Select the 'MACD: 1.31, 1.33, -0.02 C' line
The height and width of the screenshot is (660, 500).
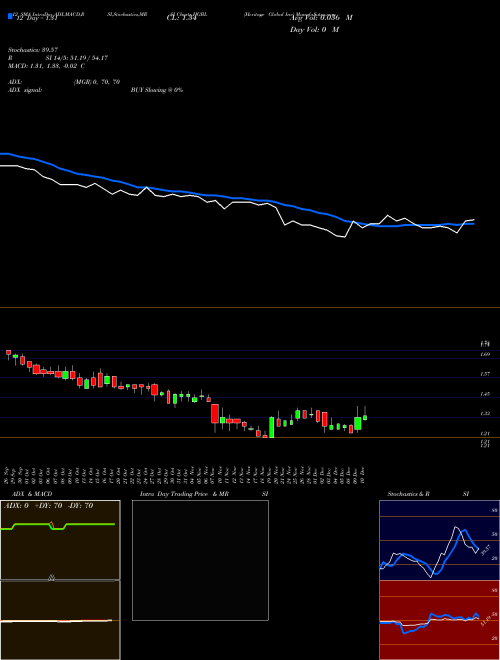coord(46,66)
